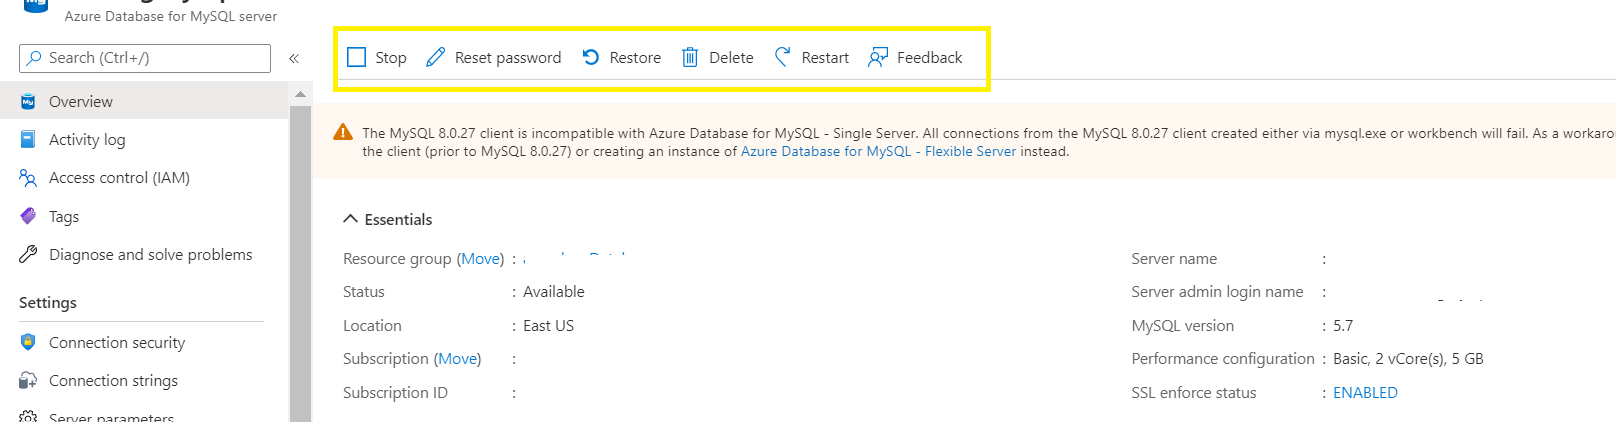The height and width of the screenshot is (442, 1616).
Task: Click the Overview MySQL icon
Action: pos(28,101)
